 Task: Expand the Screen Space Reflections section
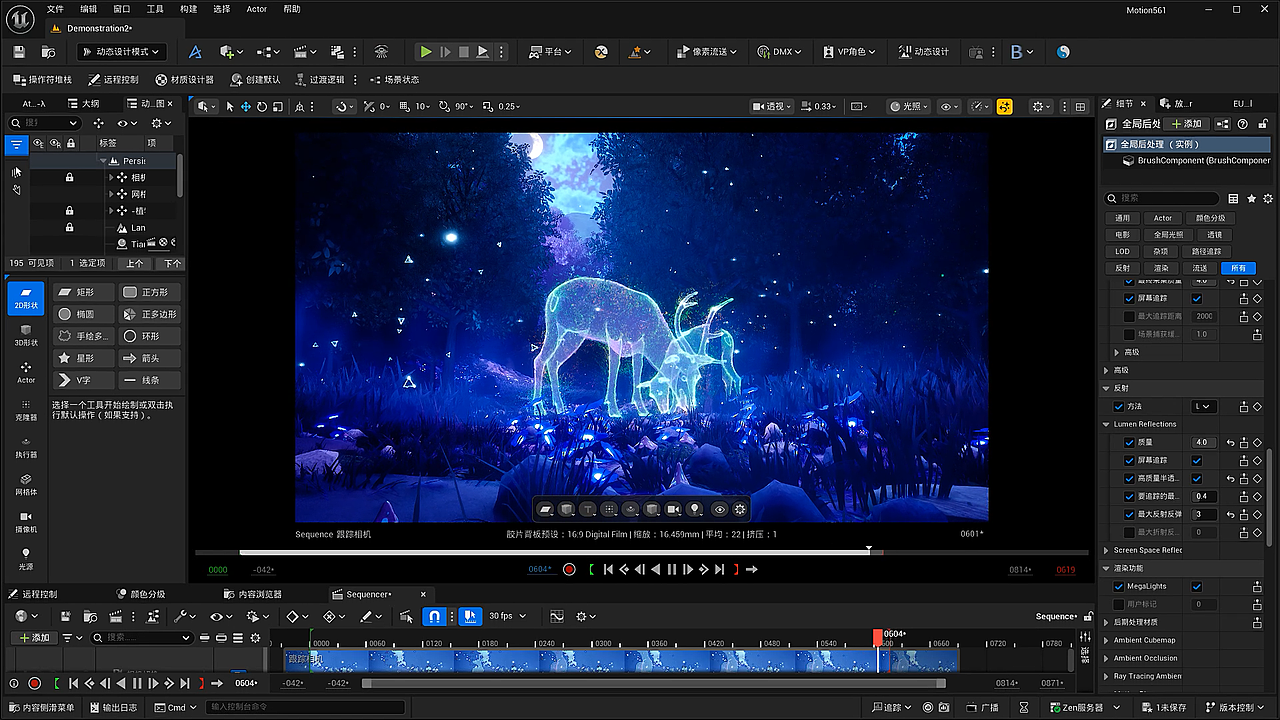(x=1107, y=550)
